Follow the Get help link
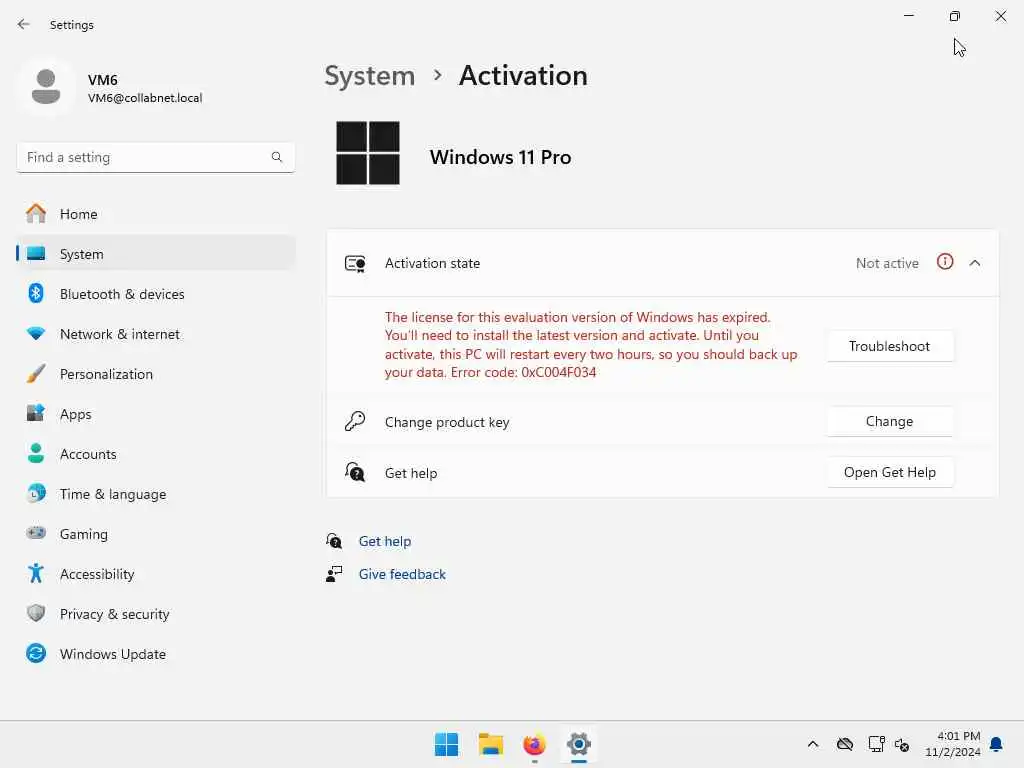Screen dimensions: 1024x768 385,541
